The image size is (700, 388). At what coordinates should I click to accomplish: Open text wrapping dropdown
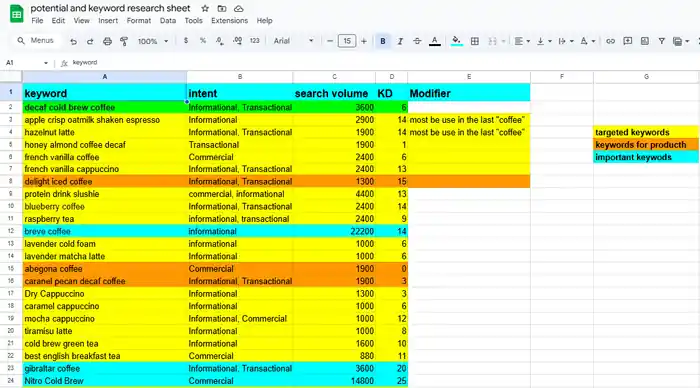pyautogui.click(x=566, y=41)
